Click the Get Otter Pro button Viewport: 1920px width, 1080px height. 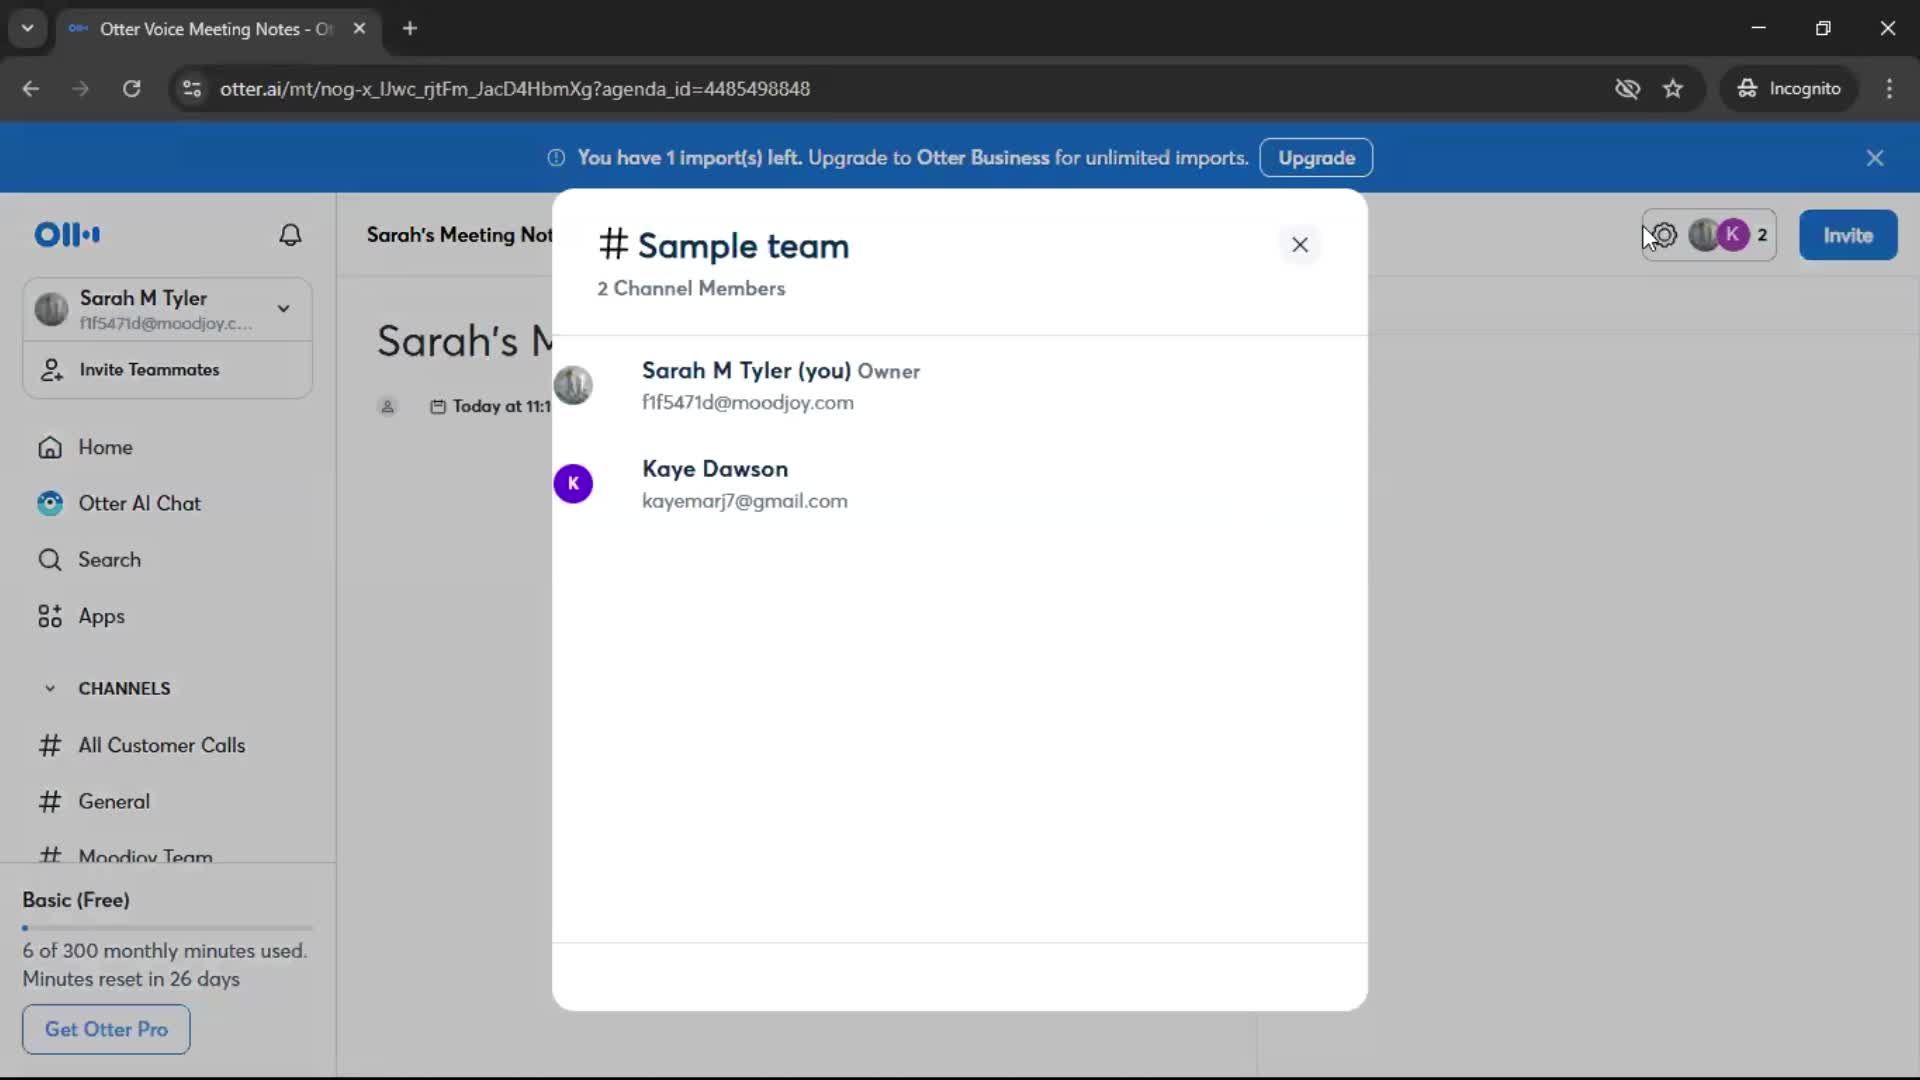[106, 1029]
